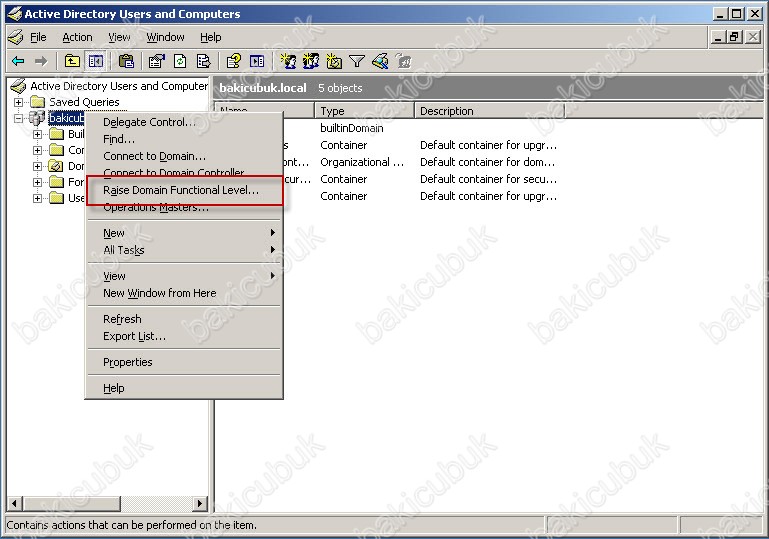Viewport: 769px width, 539px height.
Task: Click the console icon left of File menu
Action: 16,37
